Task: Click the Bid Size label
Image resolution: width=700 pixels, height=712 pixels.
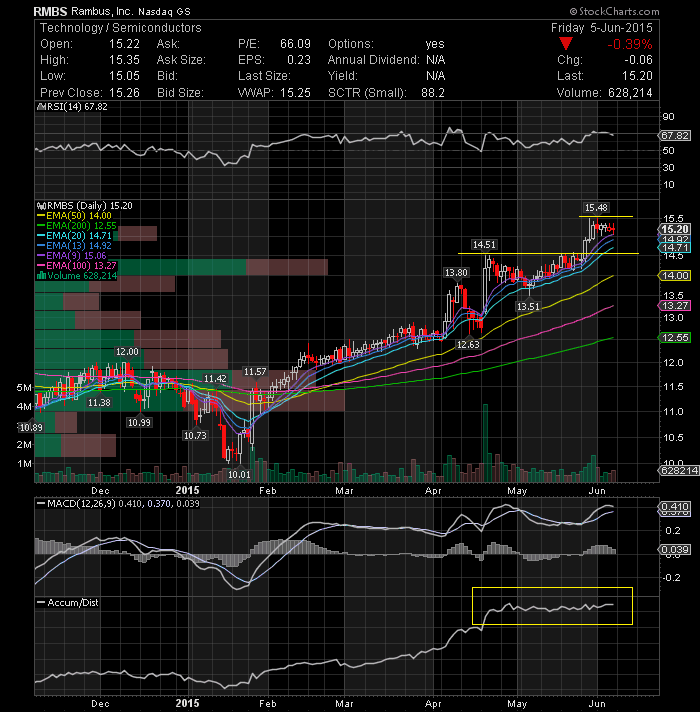Action: pyautogui.click(x=180, y=93)
